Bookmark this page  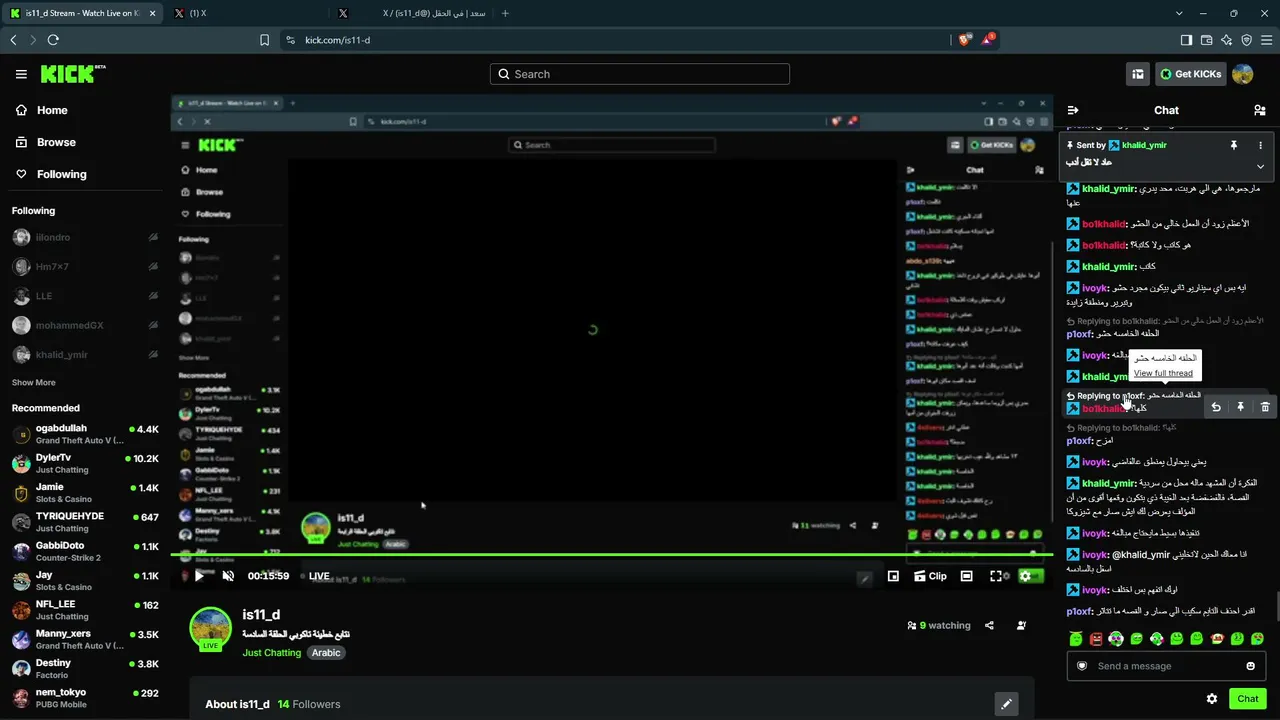click(264, 40)
